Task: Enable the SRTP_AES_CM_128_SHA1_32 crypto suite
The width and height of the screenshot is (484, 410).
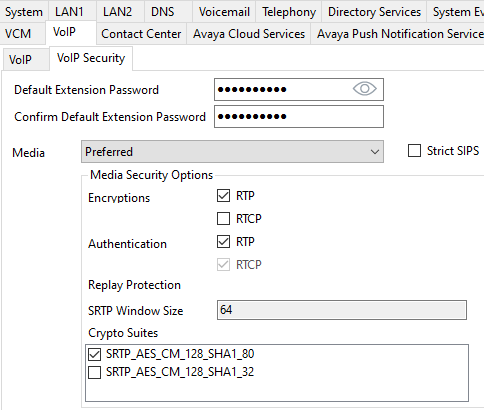Action: pyautogui.click(x=94, y=372)
